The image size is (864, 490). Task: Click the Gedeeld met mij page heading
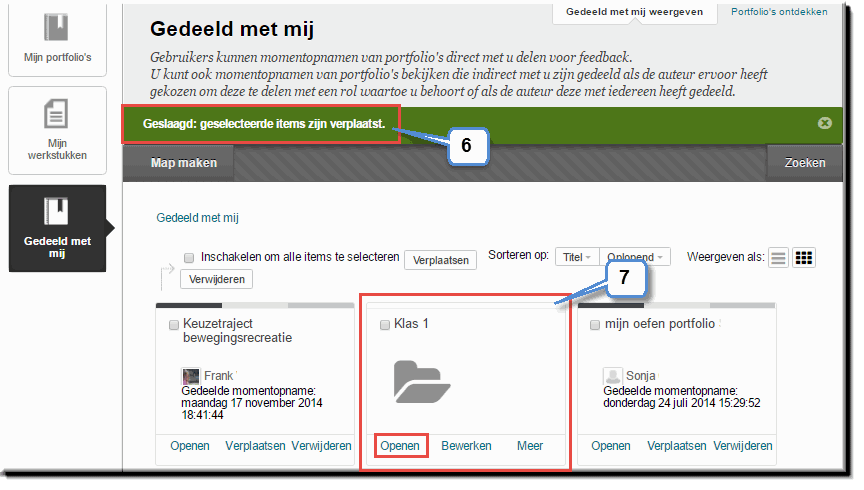click(x=232, y=29)
